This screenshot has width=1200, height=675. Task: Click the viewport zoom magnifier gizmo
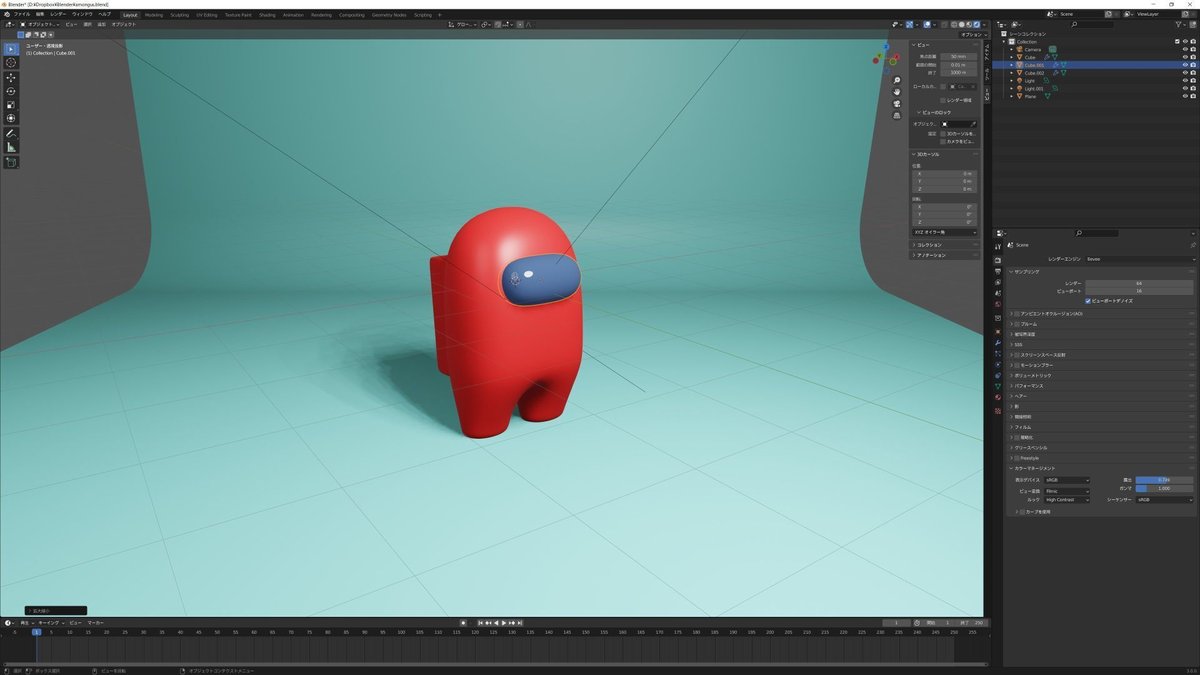coord(897,80)
